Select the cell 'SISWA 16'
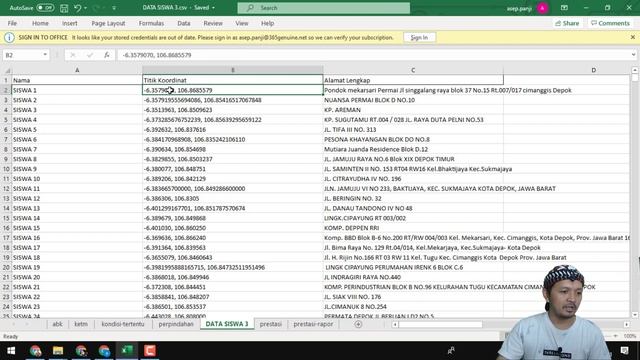This screenshot has height=360, width=640. (77, 238)
